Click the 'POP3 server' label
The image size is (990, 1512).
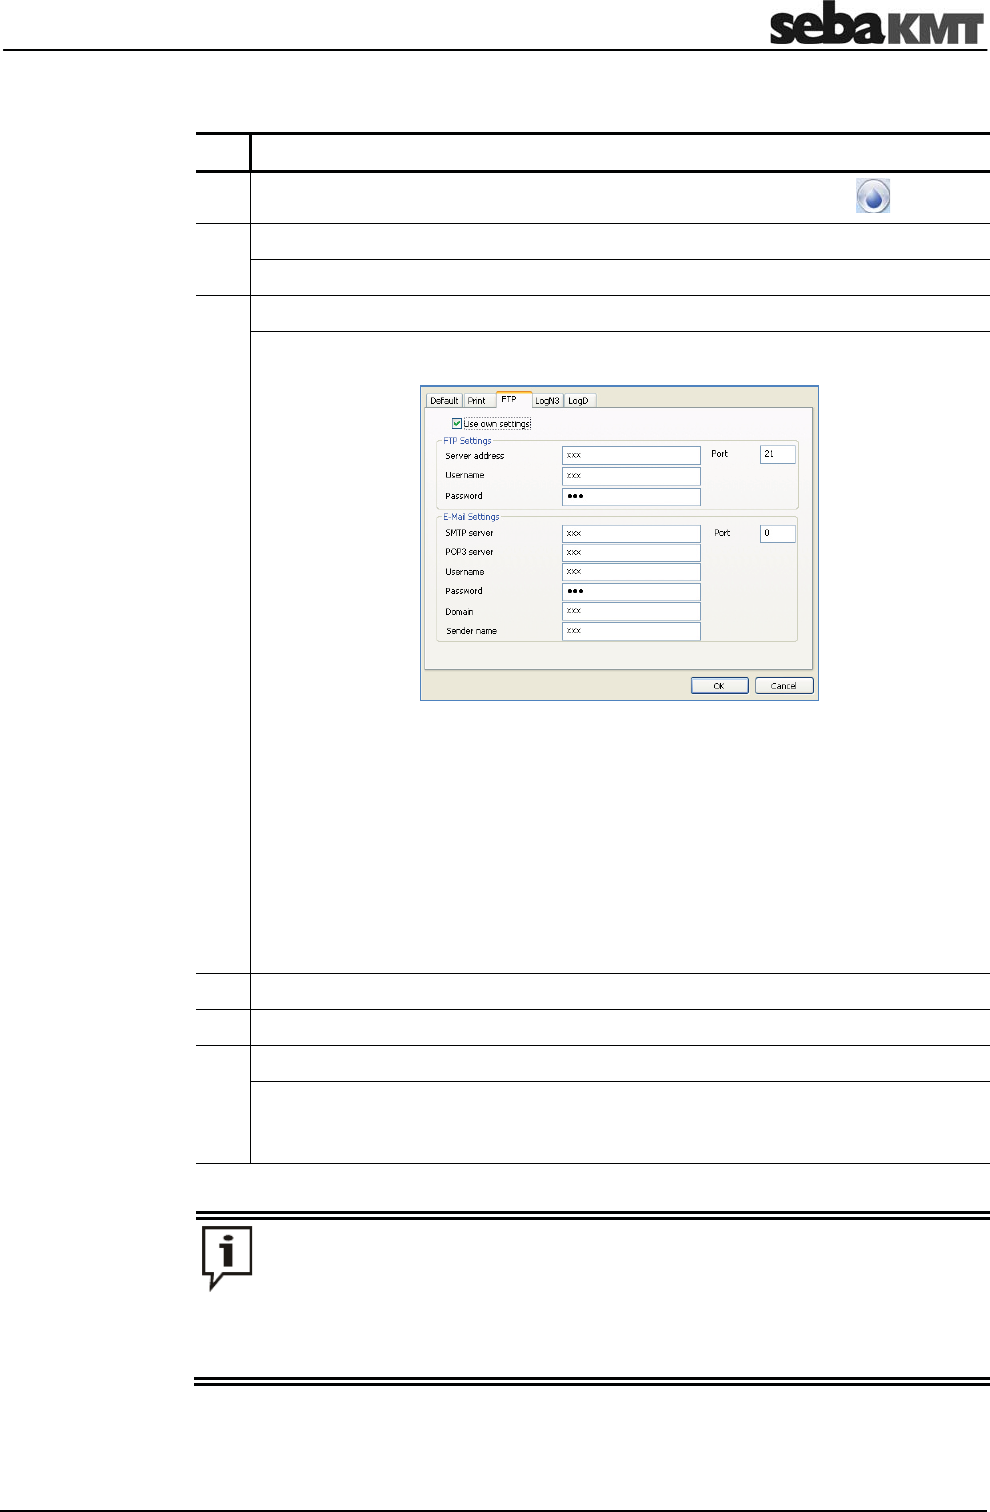469,552
